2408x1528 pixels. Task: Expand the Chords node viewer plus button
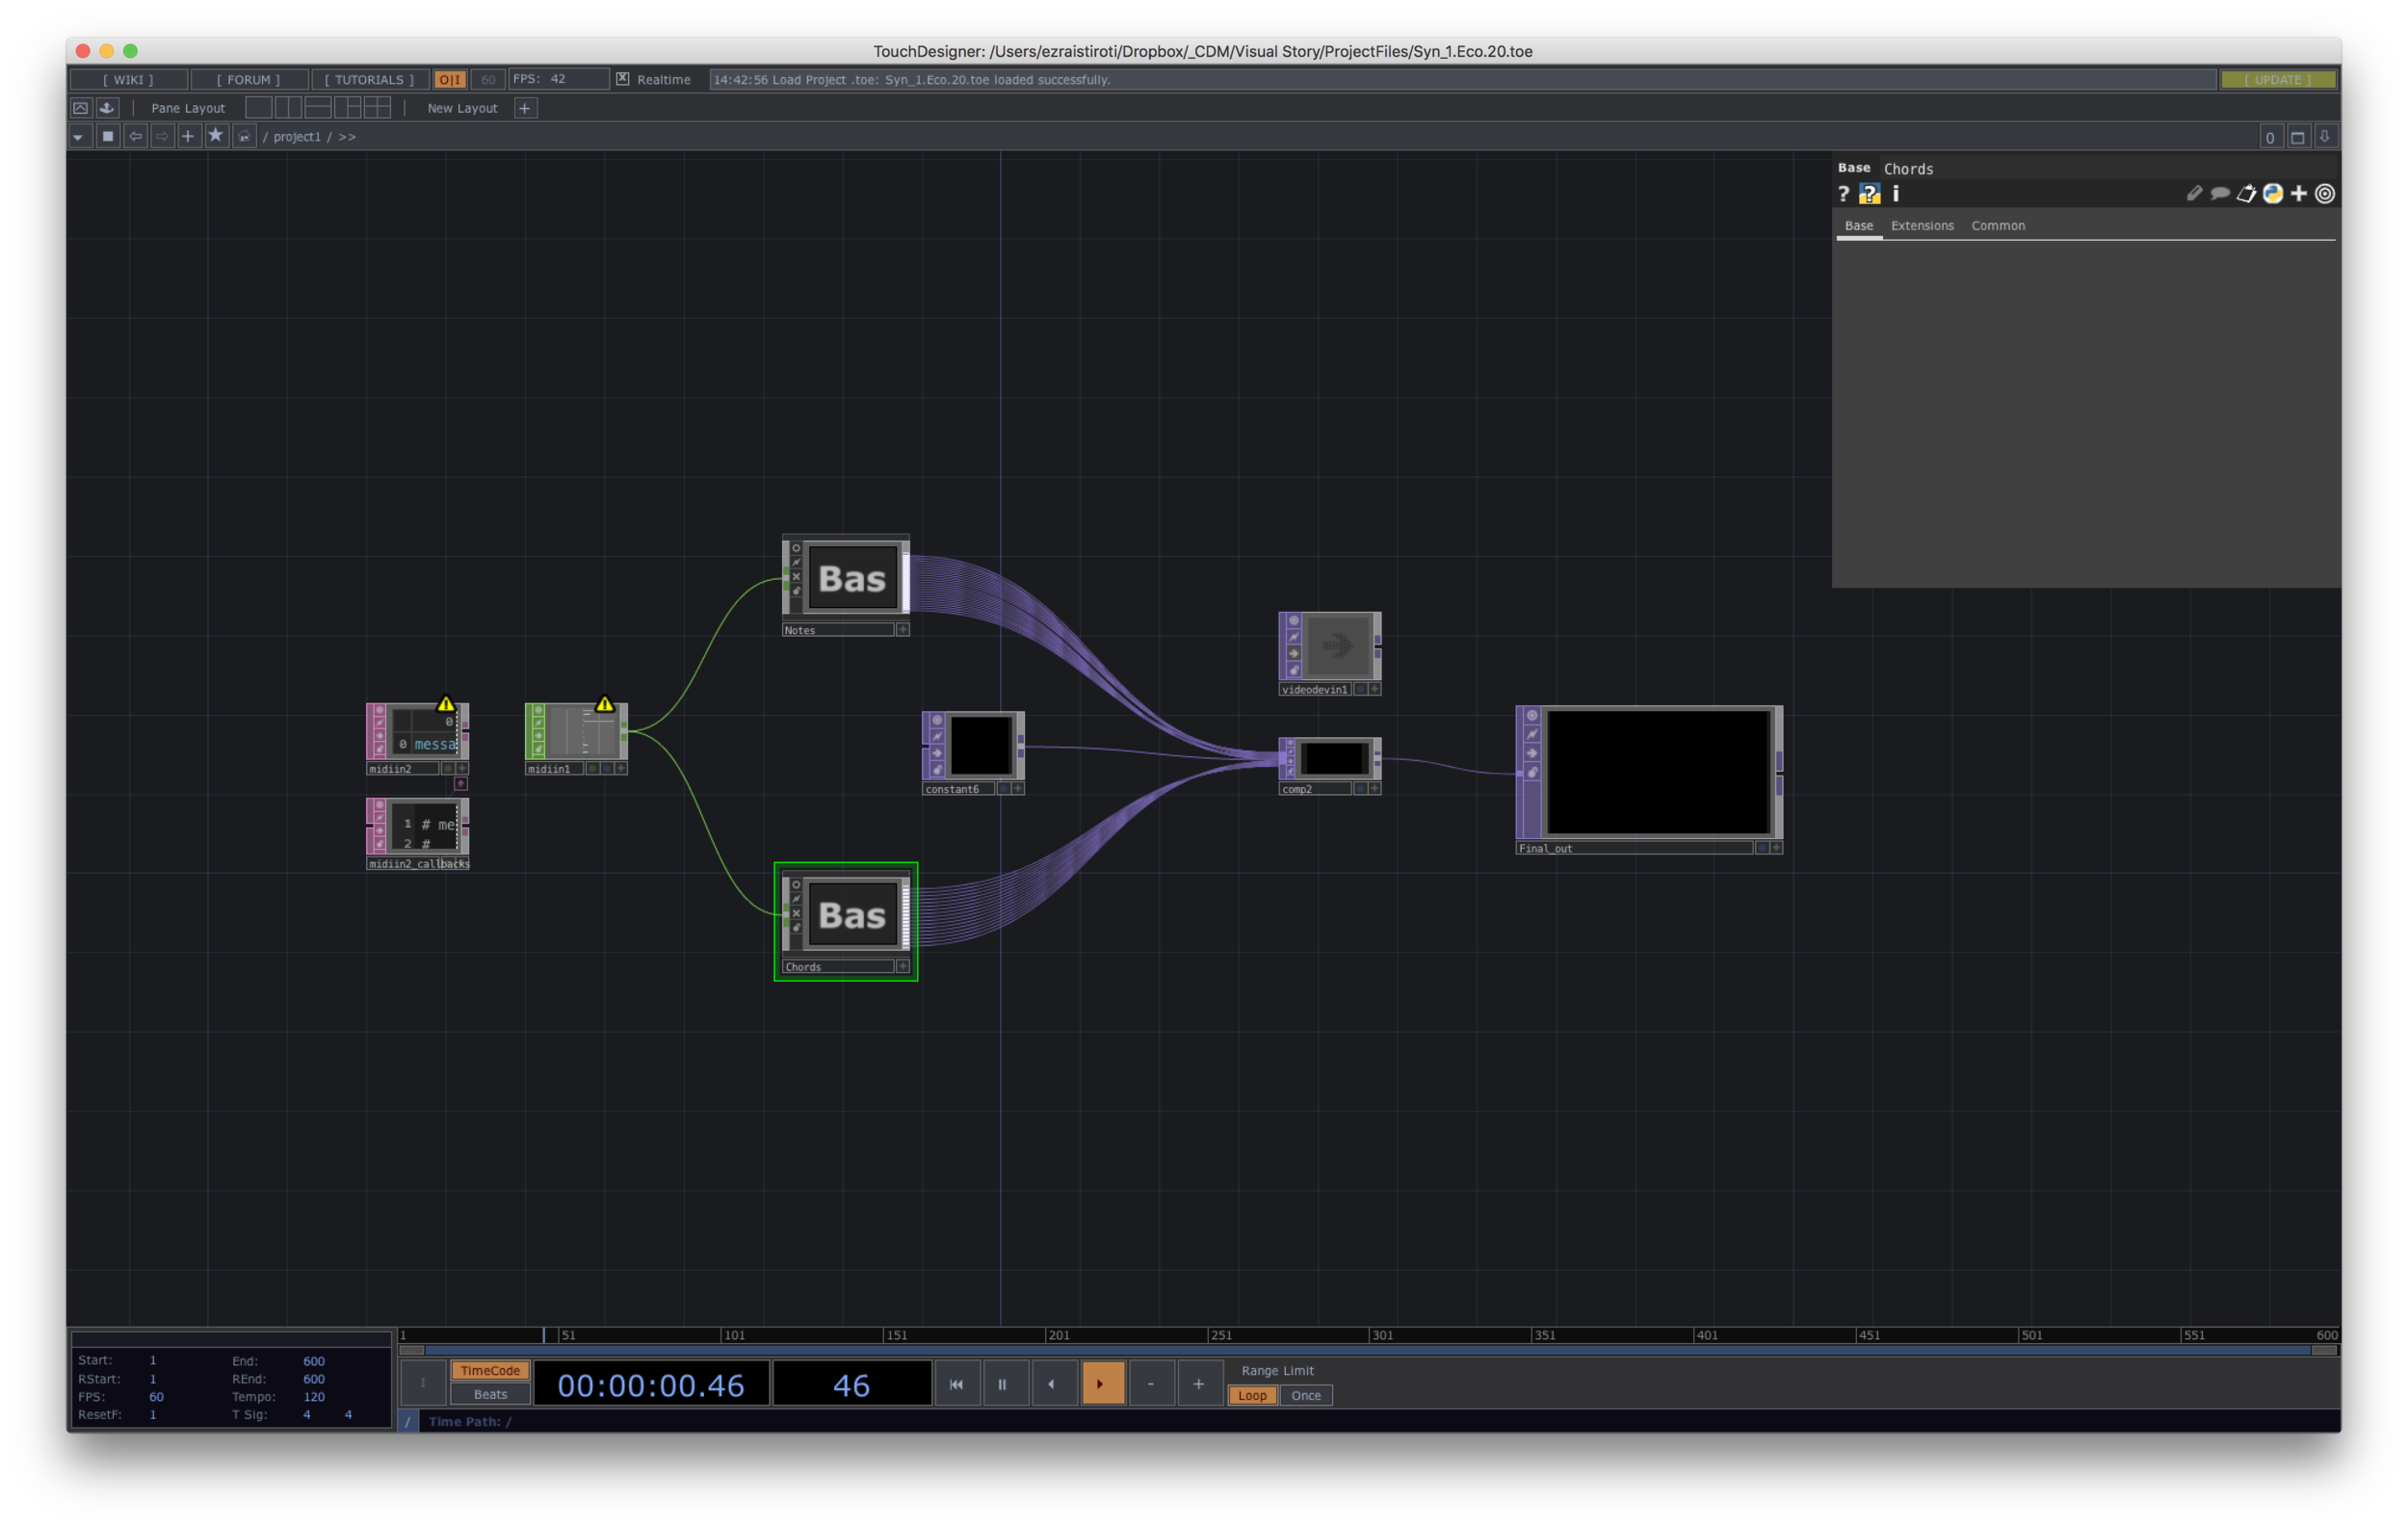[902, 966]
